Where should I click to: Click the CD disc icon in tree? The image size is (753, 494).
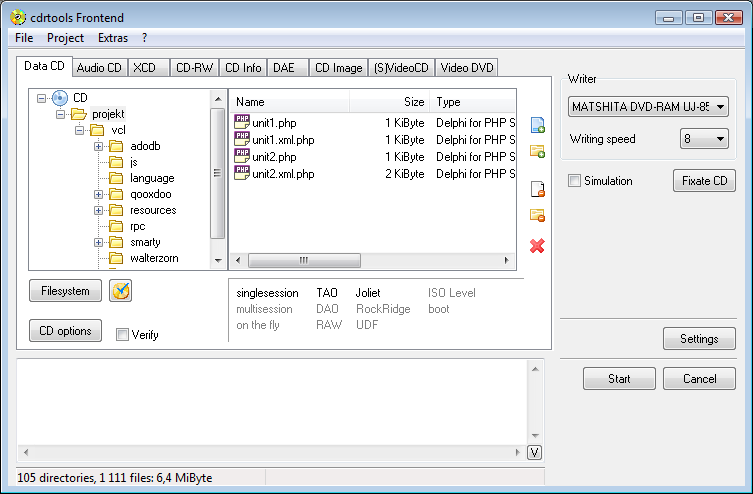pos(59,98)
